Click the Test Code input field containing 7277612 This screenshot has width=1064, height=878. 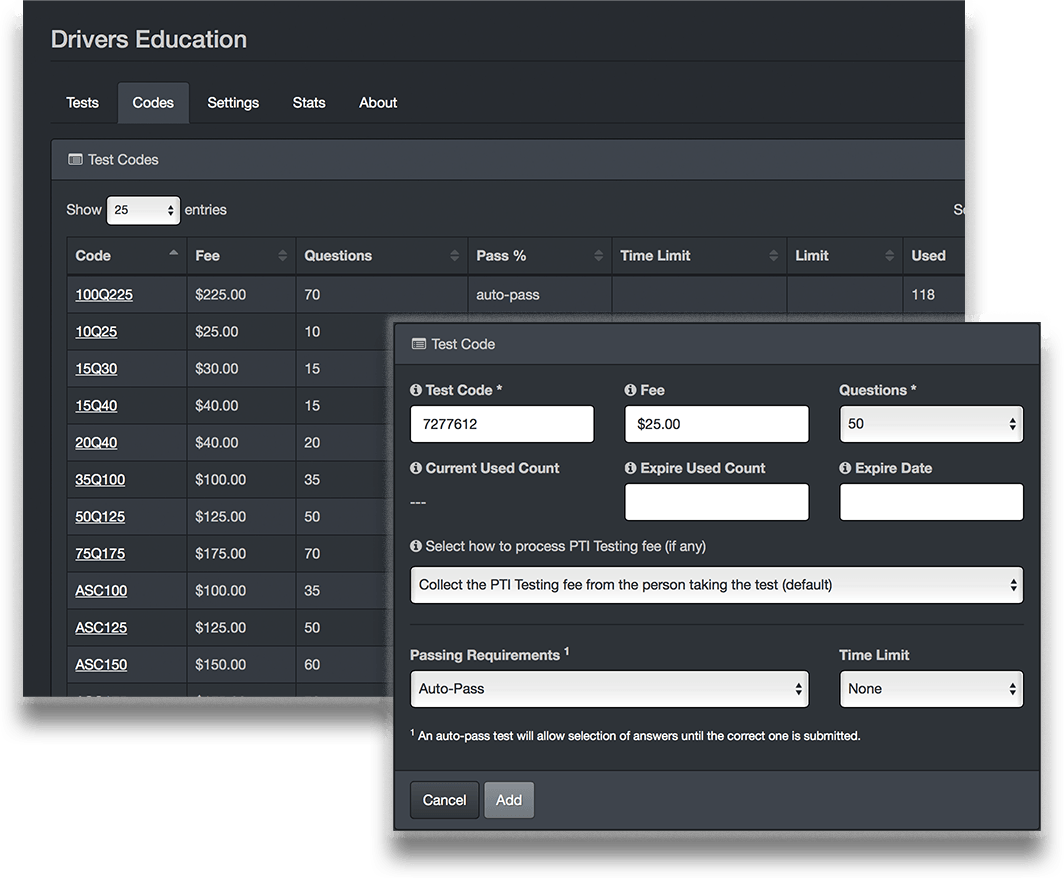pyautogui.click(x=502, y=424)
